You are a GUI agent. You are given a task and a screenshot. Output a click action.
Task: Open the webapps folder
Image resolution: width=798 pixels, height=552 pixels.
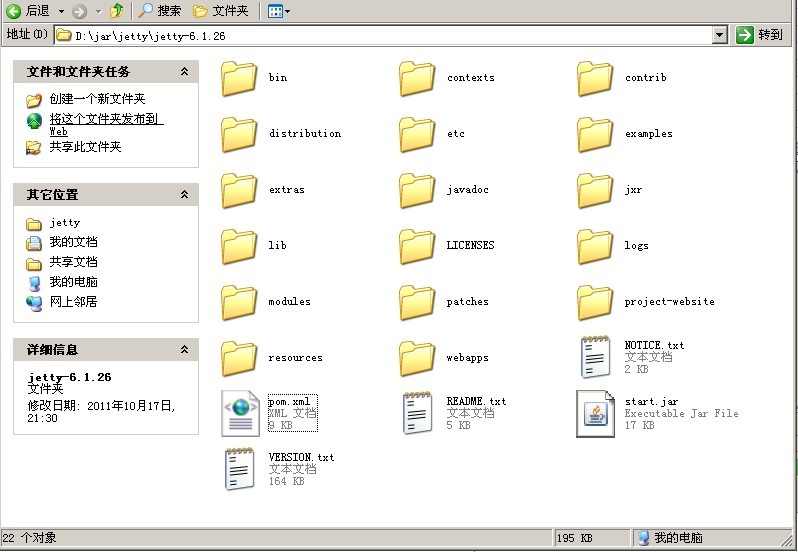(x=418, y=357)
